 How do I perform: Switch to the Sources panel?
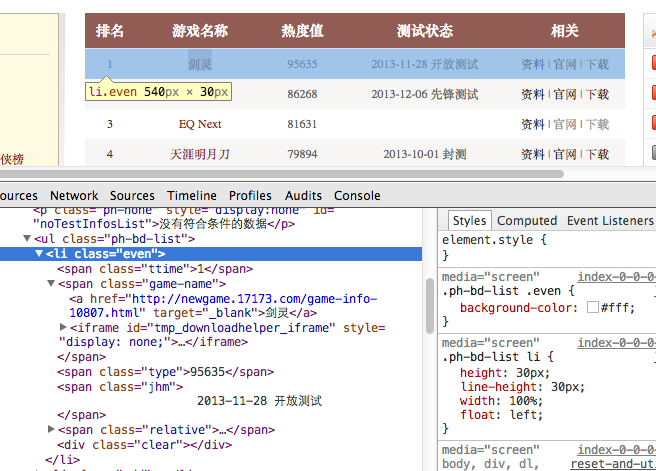coord(132,195)
